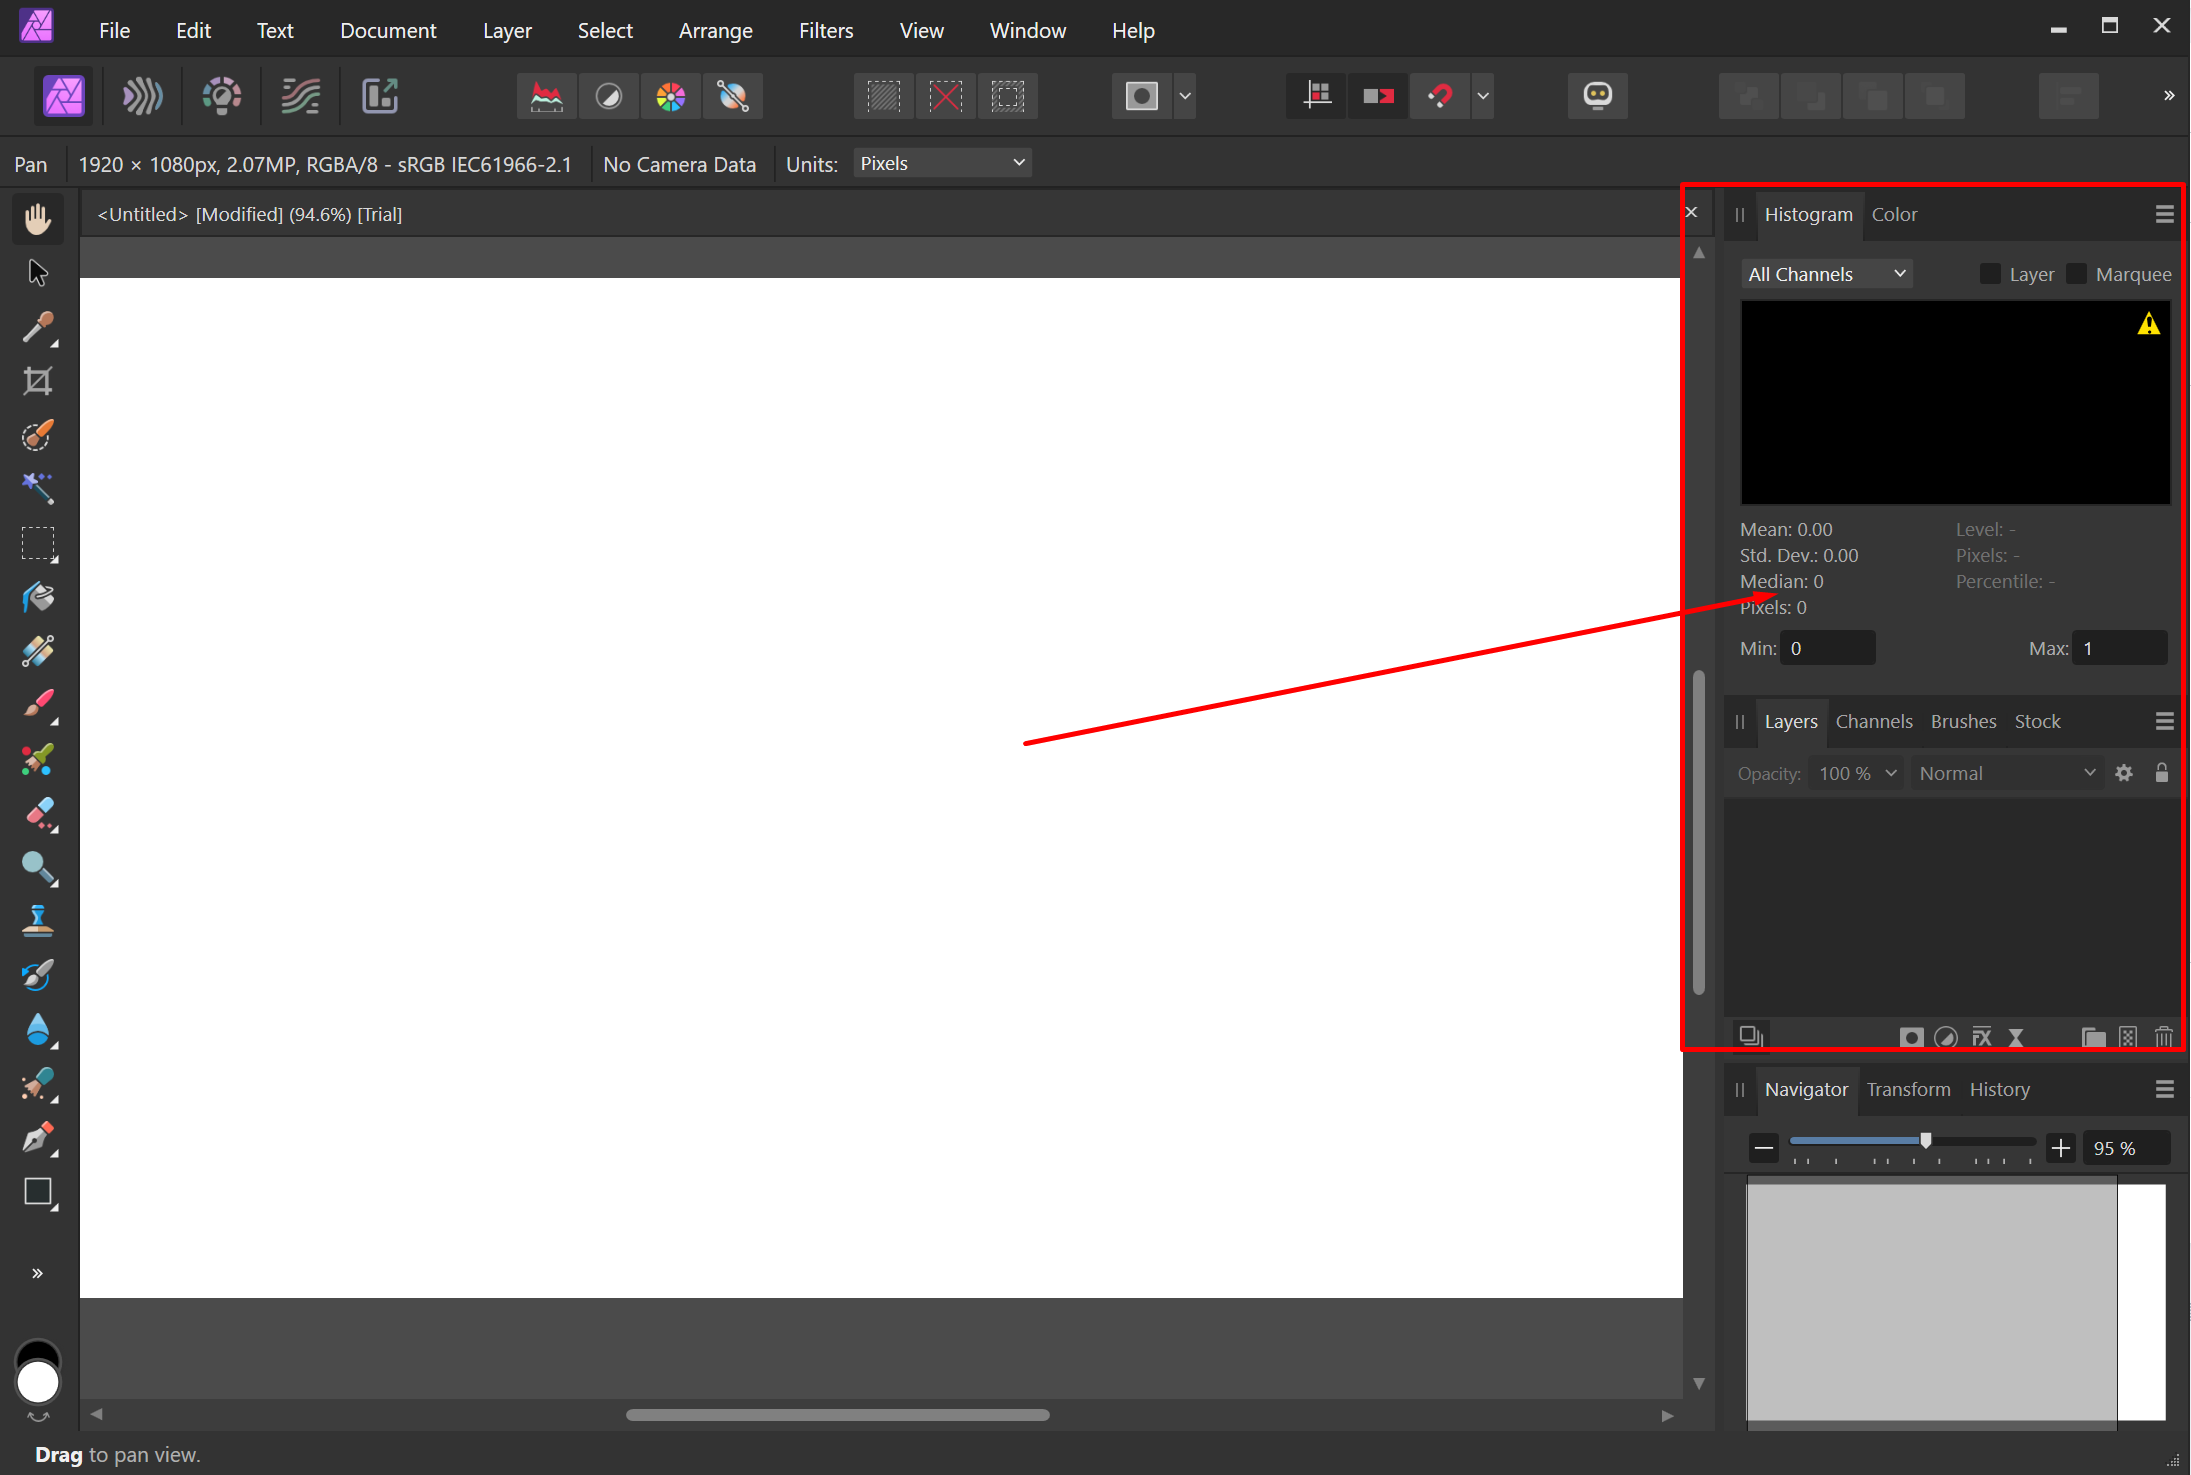Enable the Marquee histogram checkbox

click(x=2076, y=274)
